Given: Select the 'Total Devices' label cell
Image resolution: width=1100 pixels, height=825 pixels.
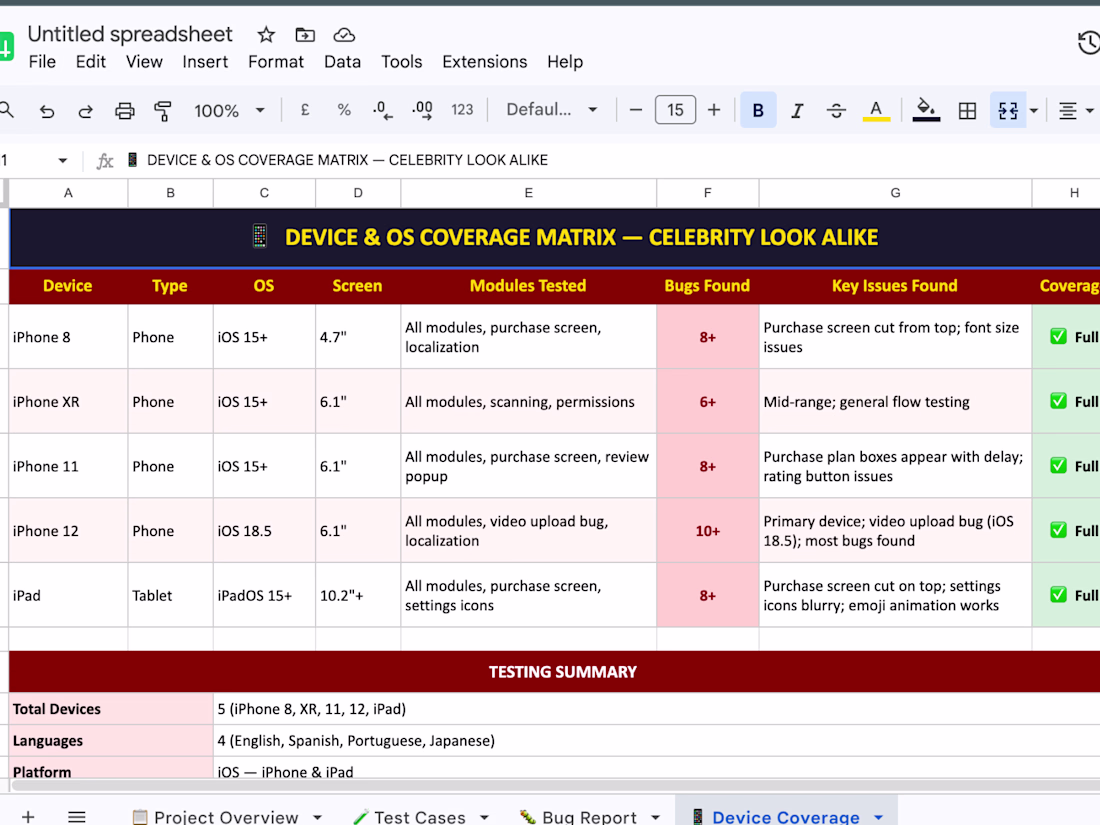Looking at the screenshot, I should [x=111, y=709].
